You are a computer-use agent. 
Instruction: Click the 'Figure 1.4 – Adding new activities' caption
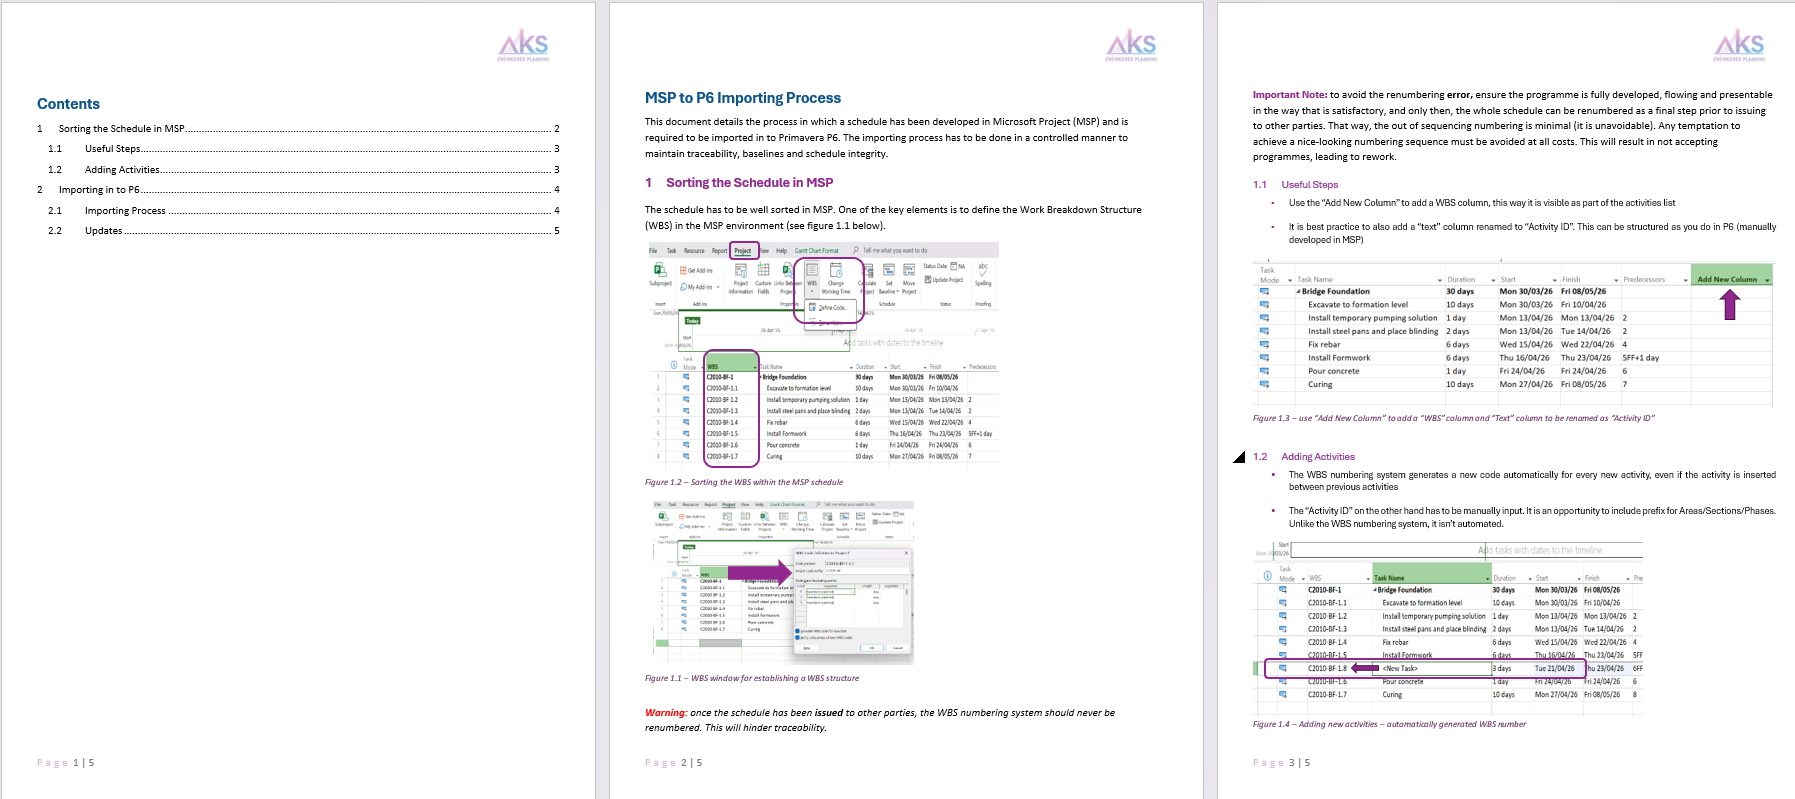[1389, 724]
